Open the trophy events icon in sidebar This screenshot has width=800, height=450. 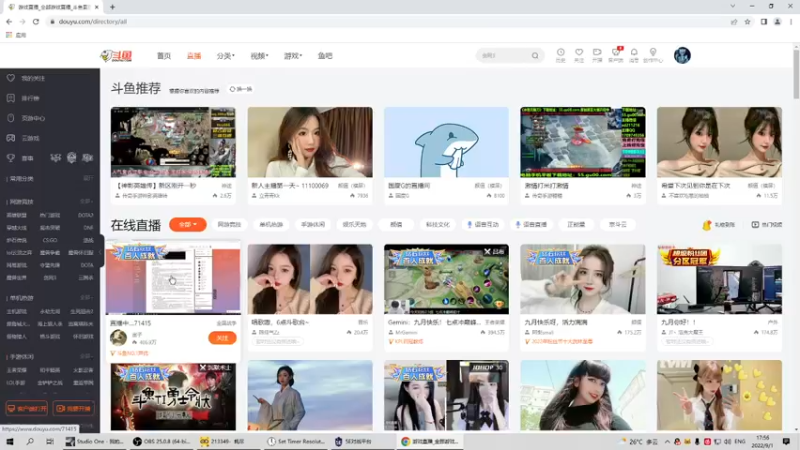11,158
